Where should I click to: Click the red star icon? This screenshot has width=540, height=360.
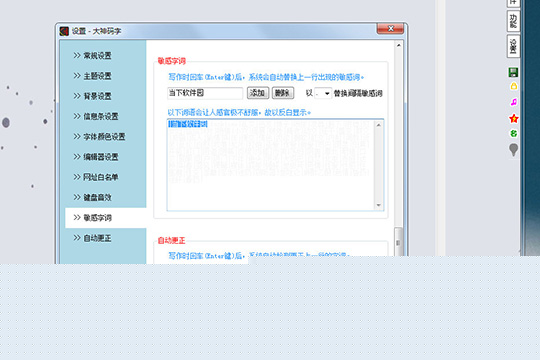pyautogui.click(x=513, y=119)
